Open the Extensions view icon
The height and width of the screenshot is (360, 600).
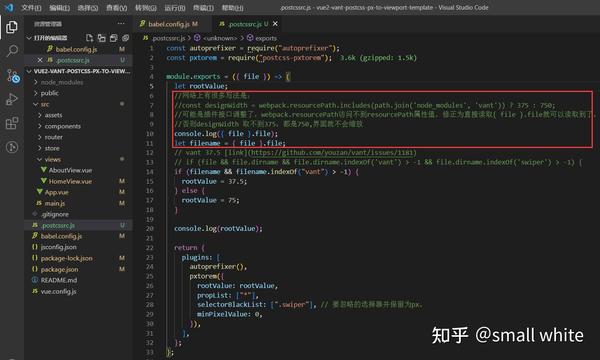[12, 123]
